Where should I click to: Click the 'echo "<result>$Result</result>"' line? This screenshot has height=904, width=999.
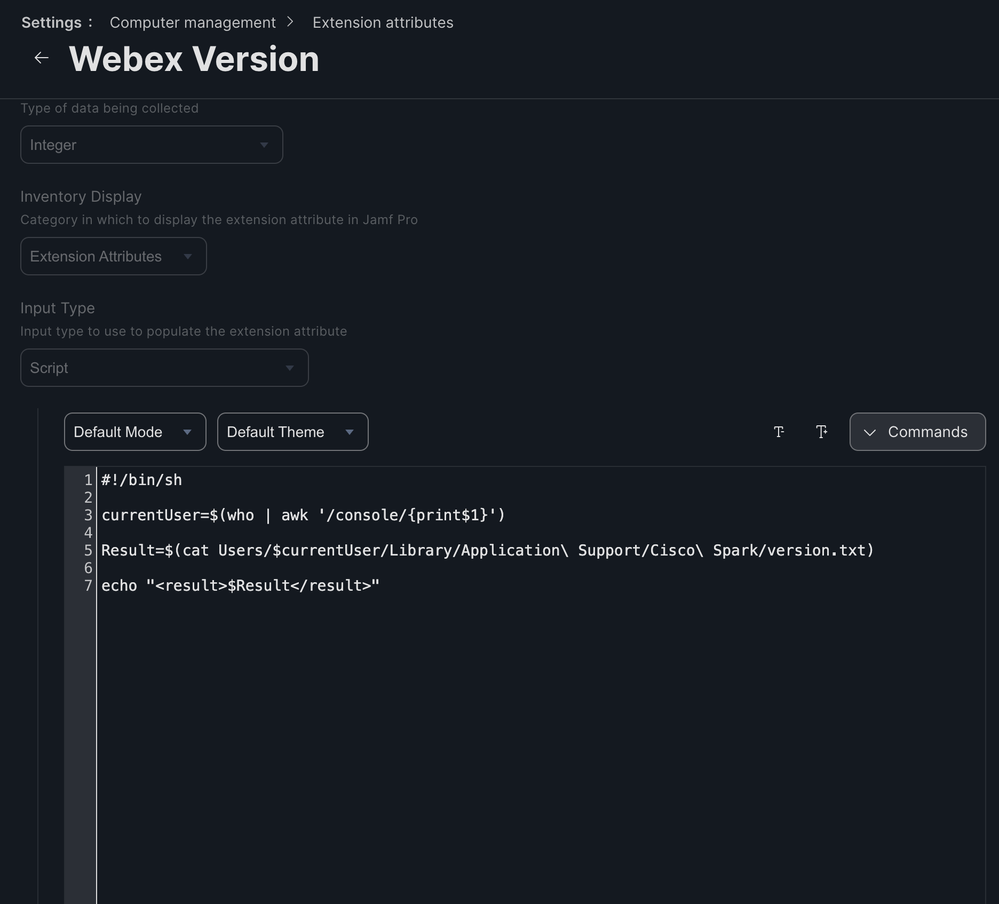point(240,585)
